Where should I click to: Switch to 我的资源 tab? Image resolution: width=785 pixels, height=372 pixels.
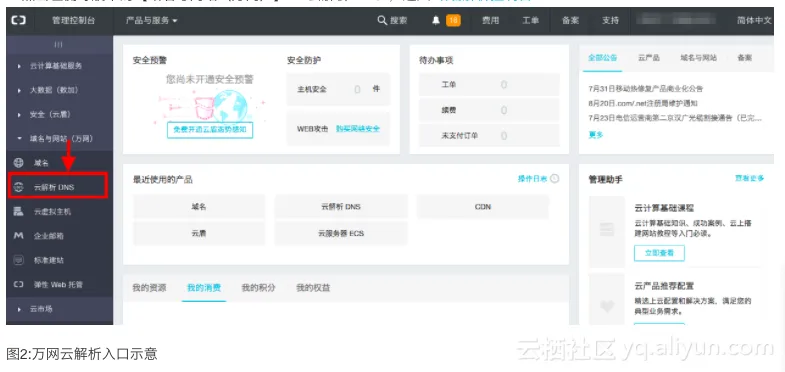pyautogui.click(x=149, y=288)
